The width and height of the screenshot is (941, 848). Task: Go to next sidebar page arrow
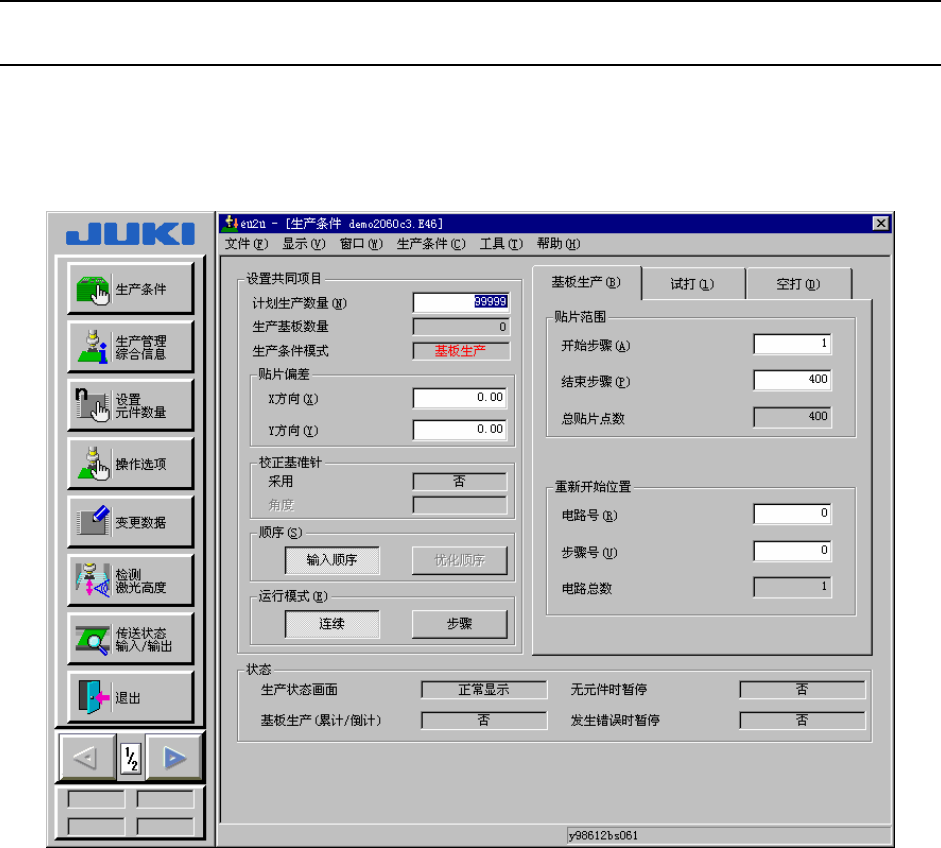[174, 757]
